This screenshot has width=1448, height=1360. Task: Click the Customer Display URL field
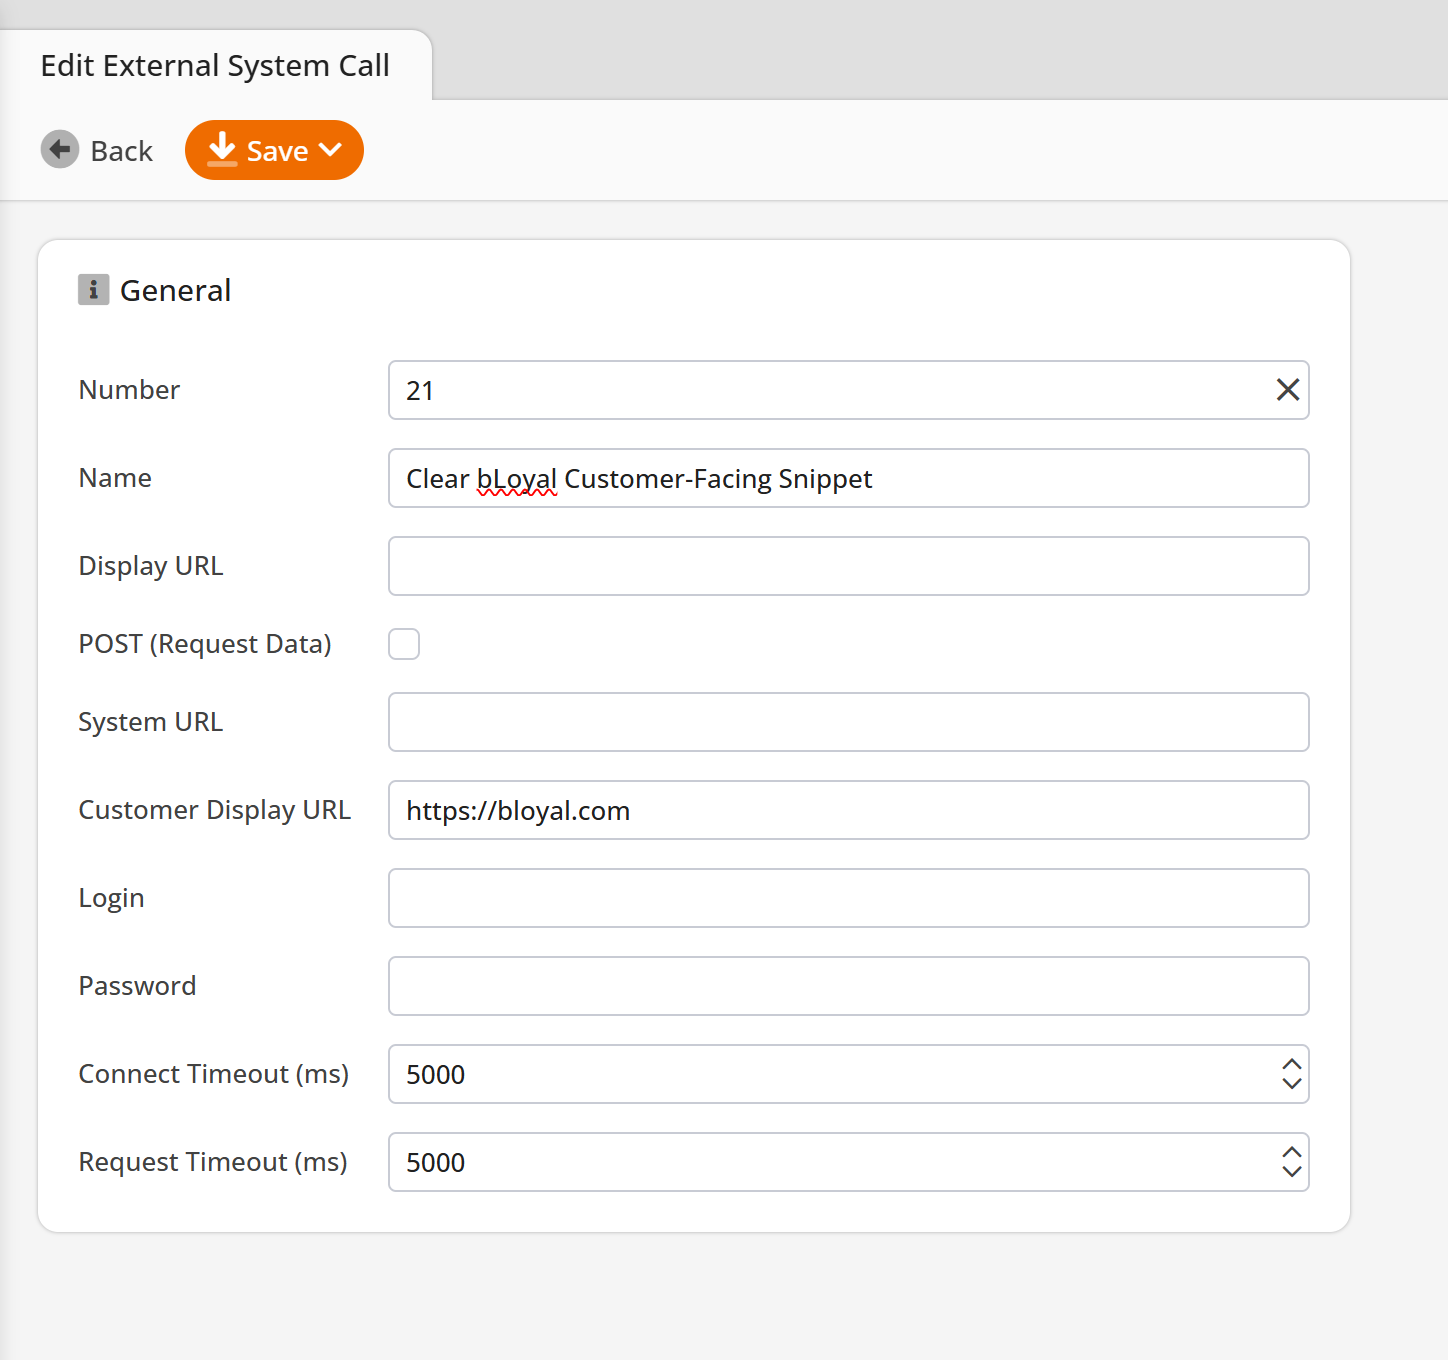849,810
